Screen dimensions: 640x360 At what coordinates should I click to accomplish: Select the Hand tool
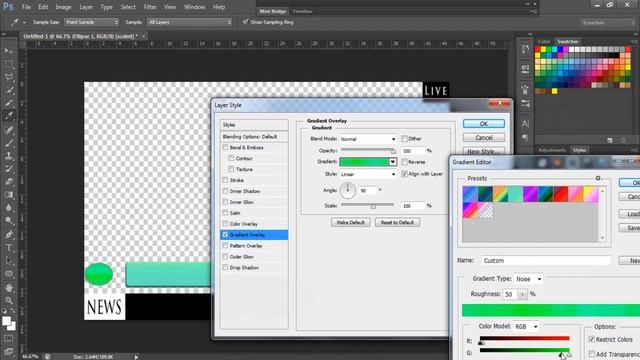point(9,288)
